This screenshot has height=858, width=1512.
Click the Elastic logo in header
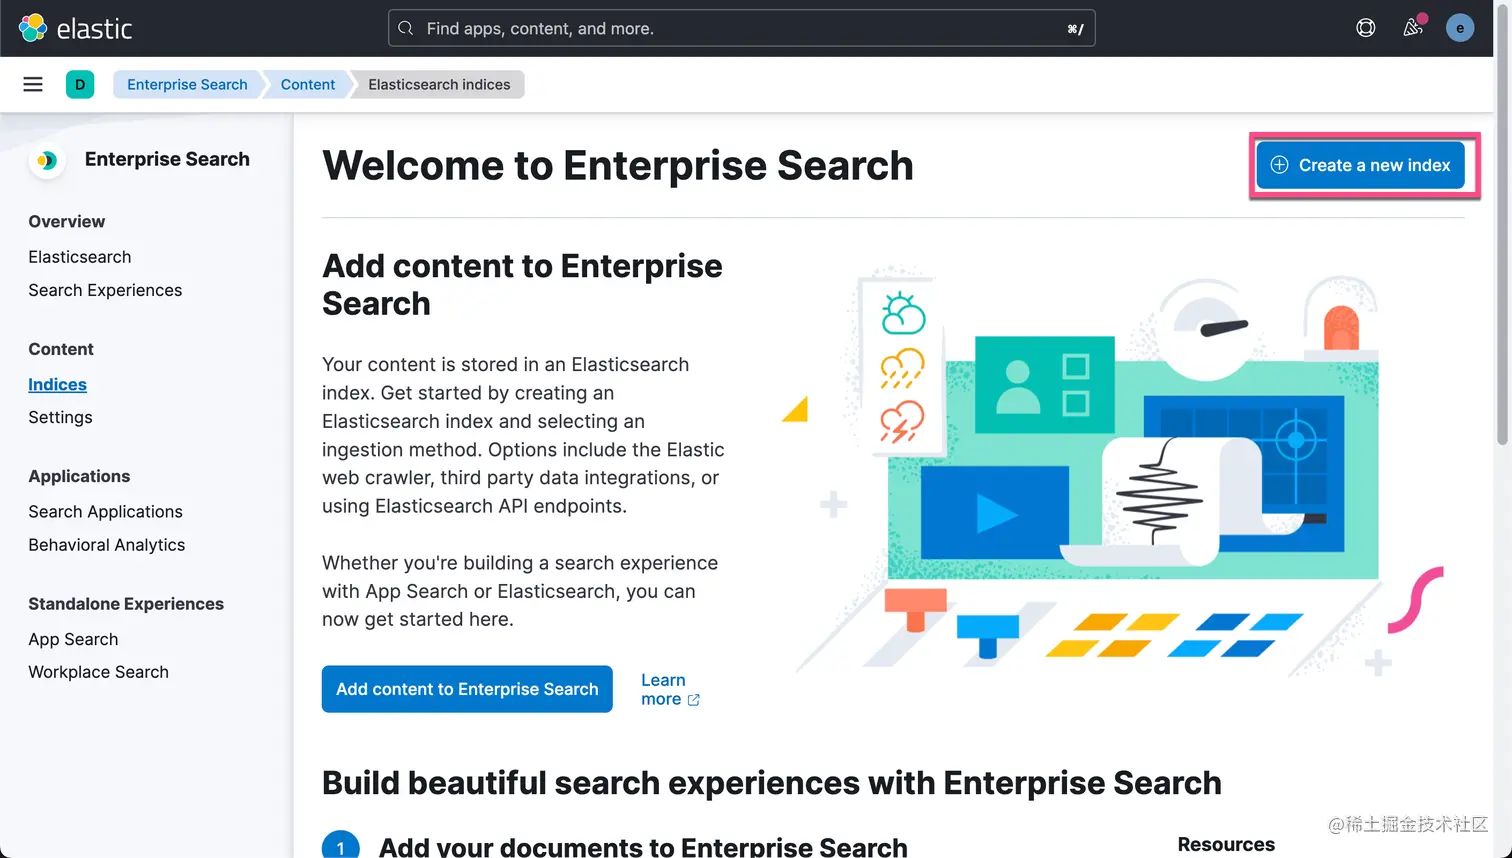(x=76, y=28)
